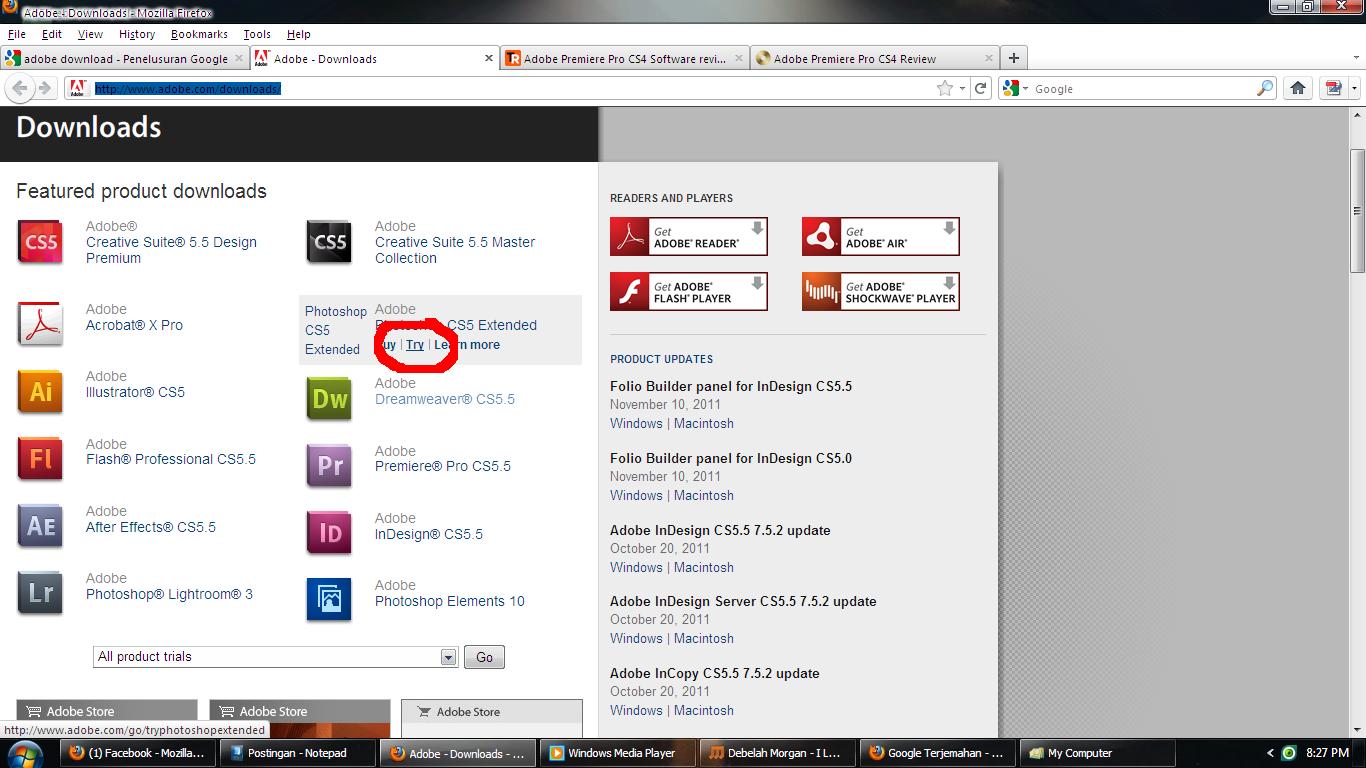Viewport: 1366px width, 768px height.
Task: Open the Edit menu
Action: coord(52,34)
